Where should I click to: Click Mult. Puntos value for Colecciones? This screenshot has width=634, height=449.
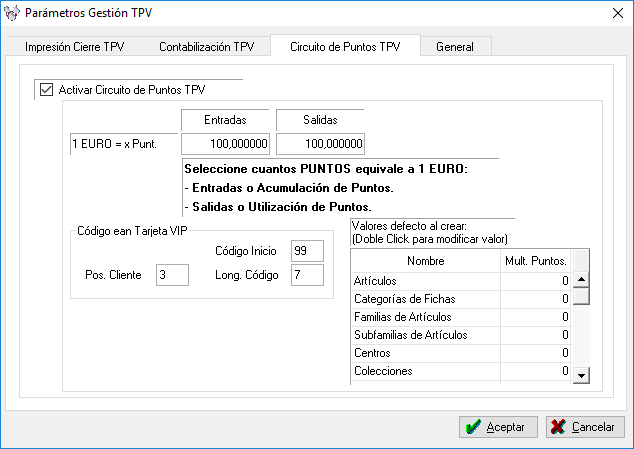pyautogui.click(x=536, y=371)
